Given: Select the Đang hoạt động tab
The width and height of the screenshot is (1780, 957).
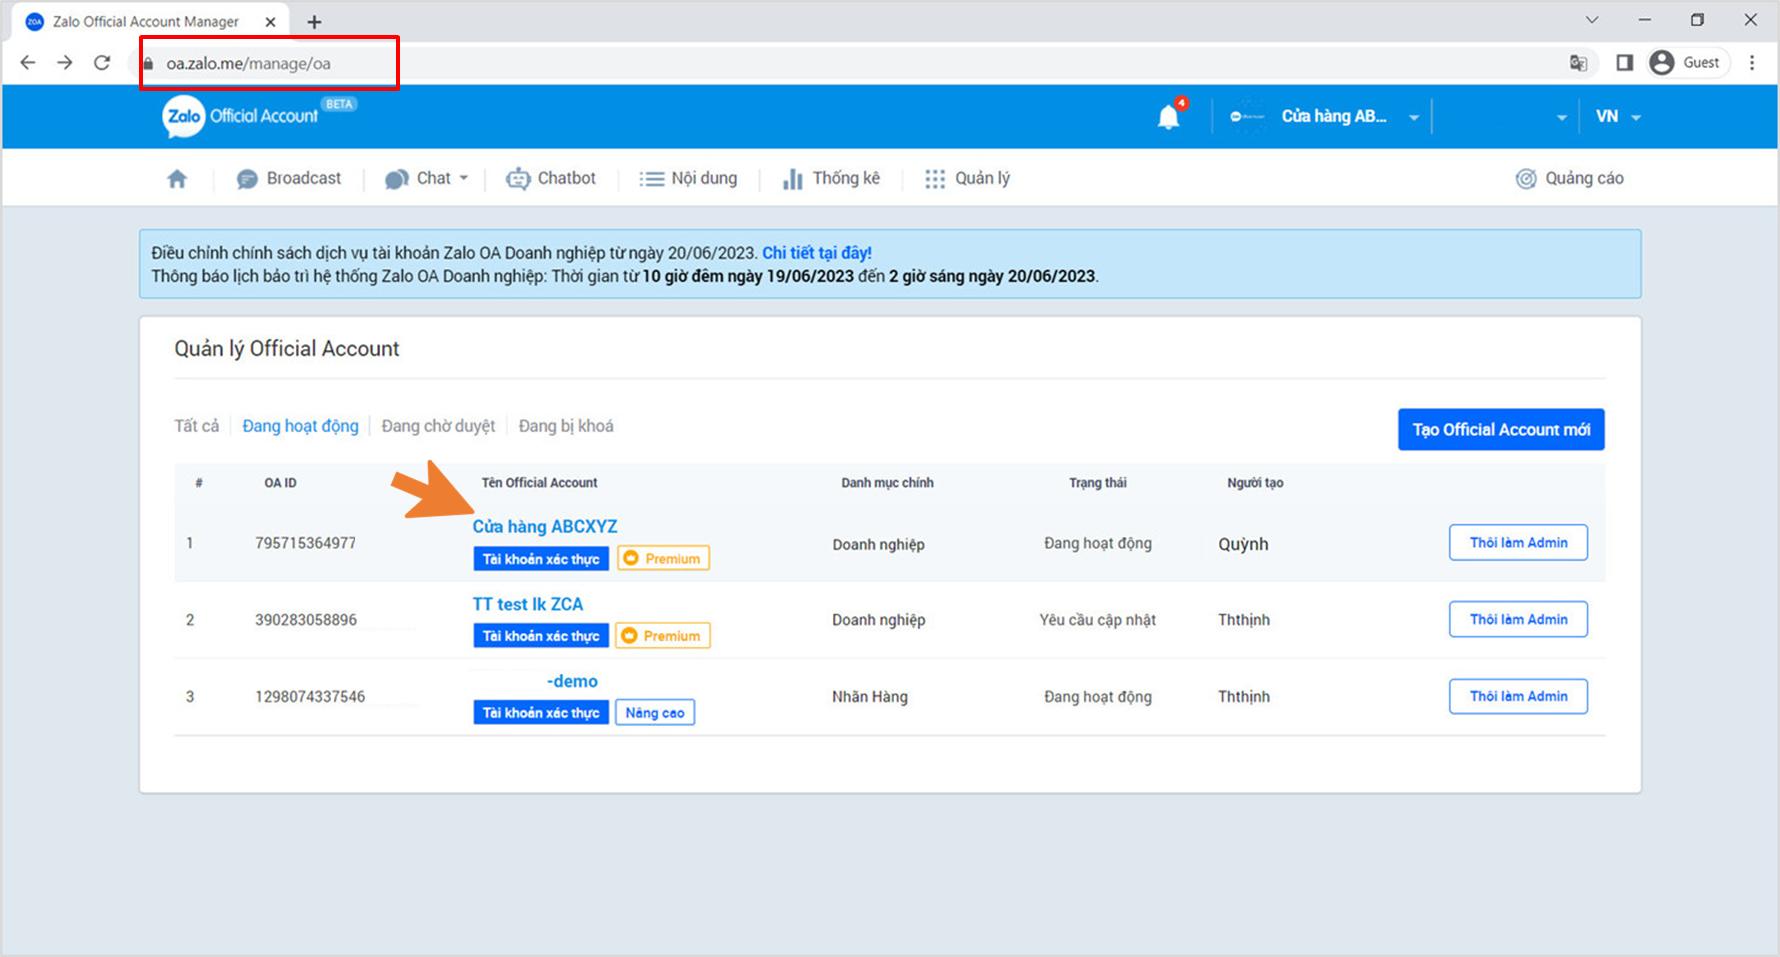Looking at the screenshot, I should [300, 426].
